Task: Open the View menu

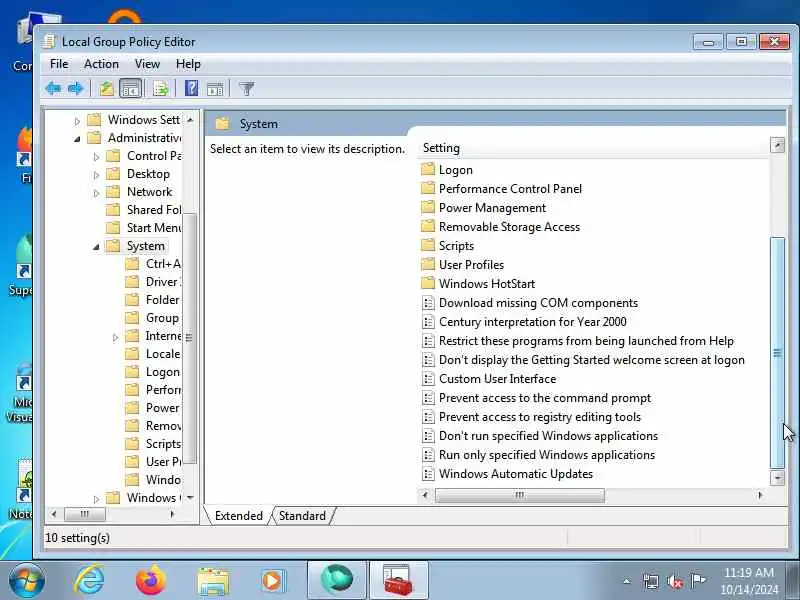Action: click(x=147, y=64)
